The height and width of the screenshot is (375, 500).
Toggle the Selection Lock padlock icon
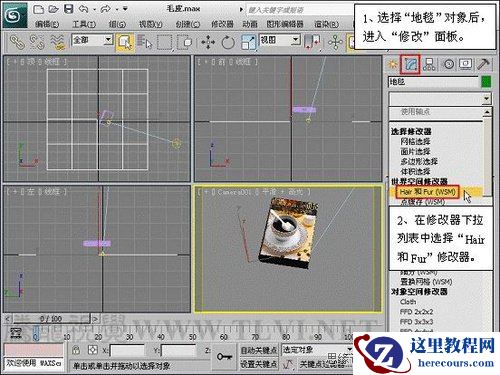pos(76,350)
